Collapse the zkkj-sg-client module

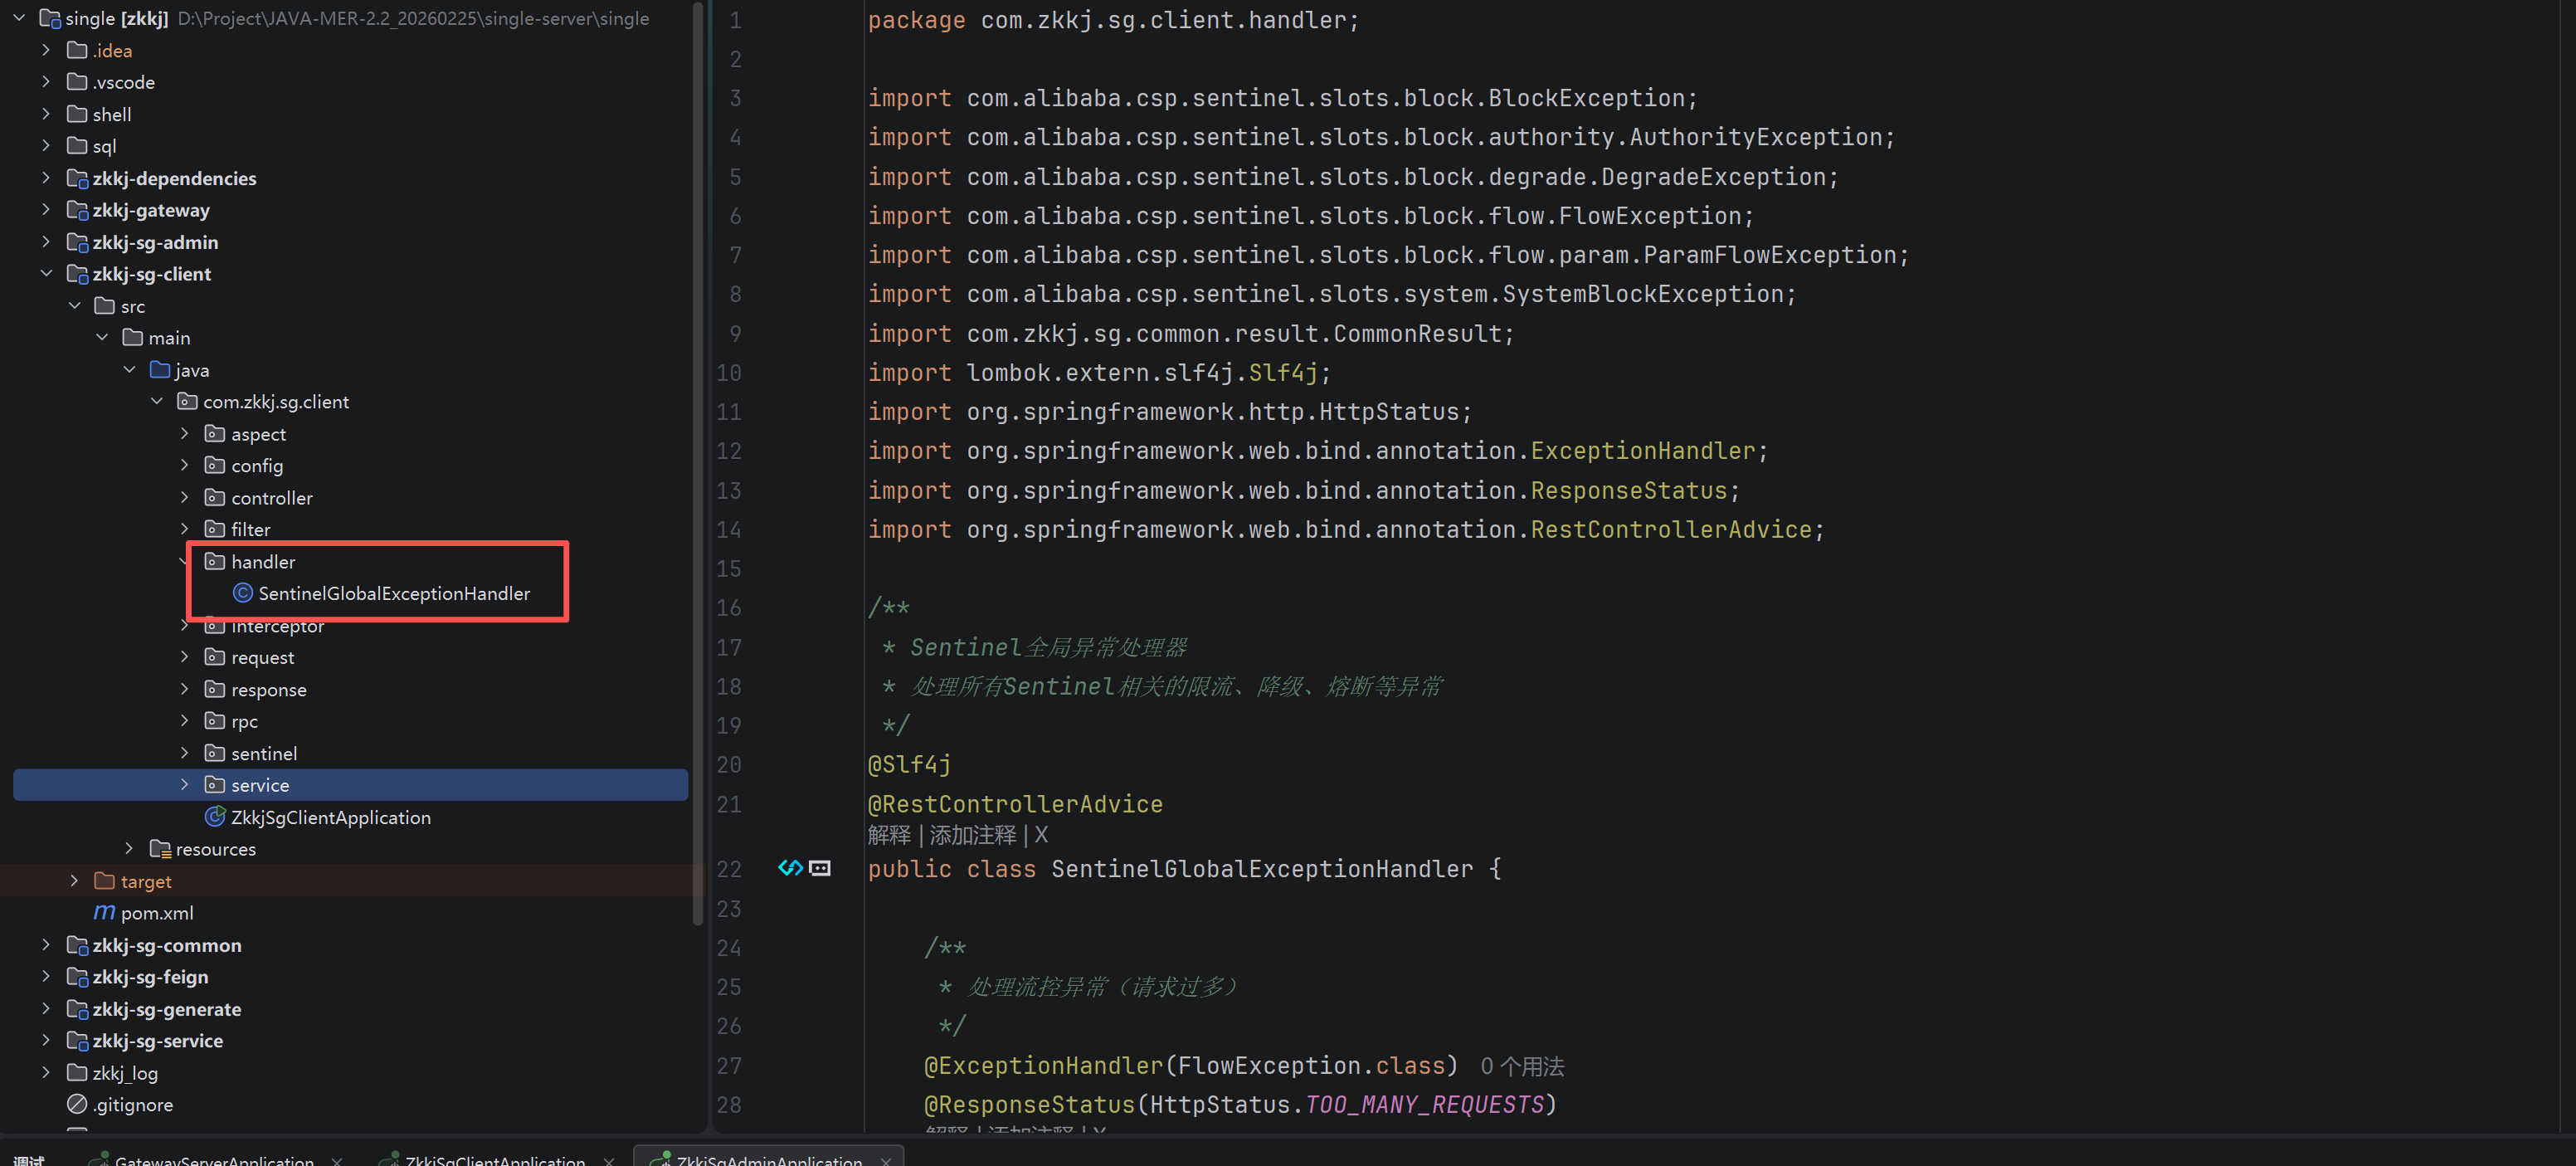click(x=46, y=273)
